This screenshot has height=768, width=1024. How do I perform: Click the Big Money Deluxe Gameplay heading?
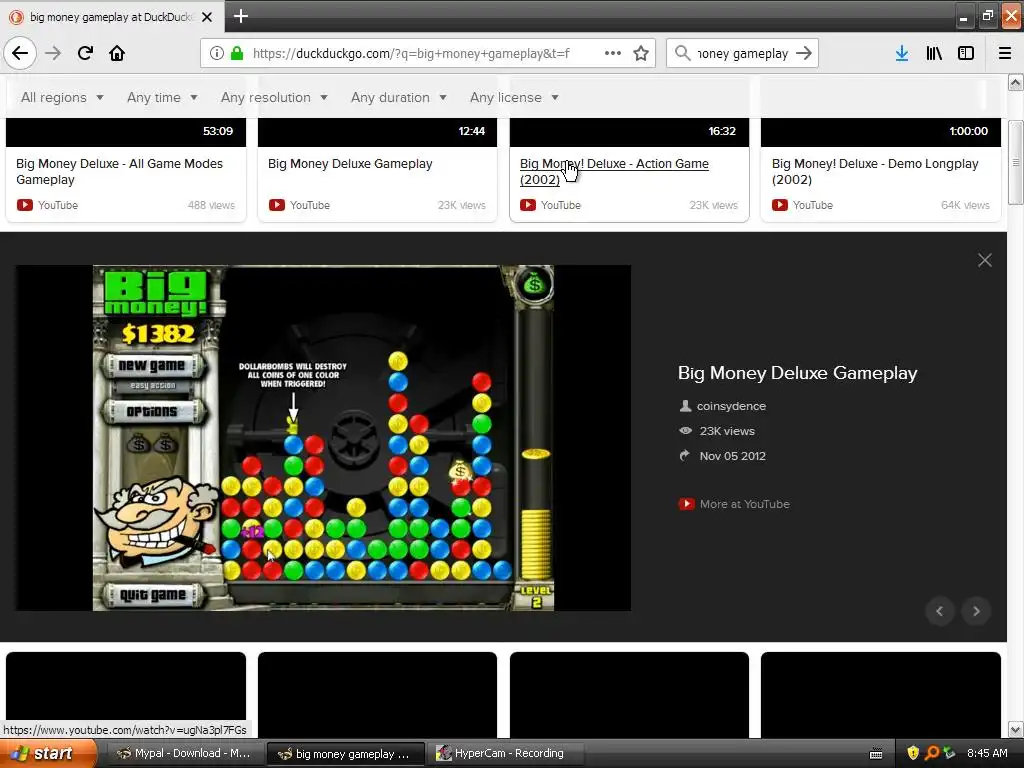coord(797,373)
